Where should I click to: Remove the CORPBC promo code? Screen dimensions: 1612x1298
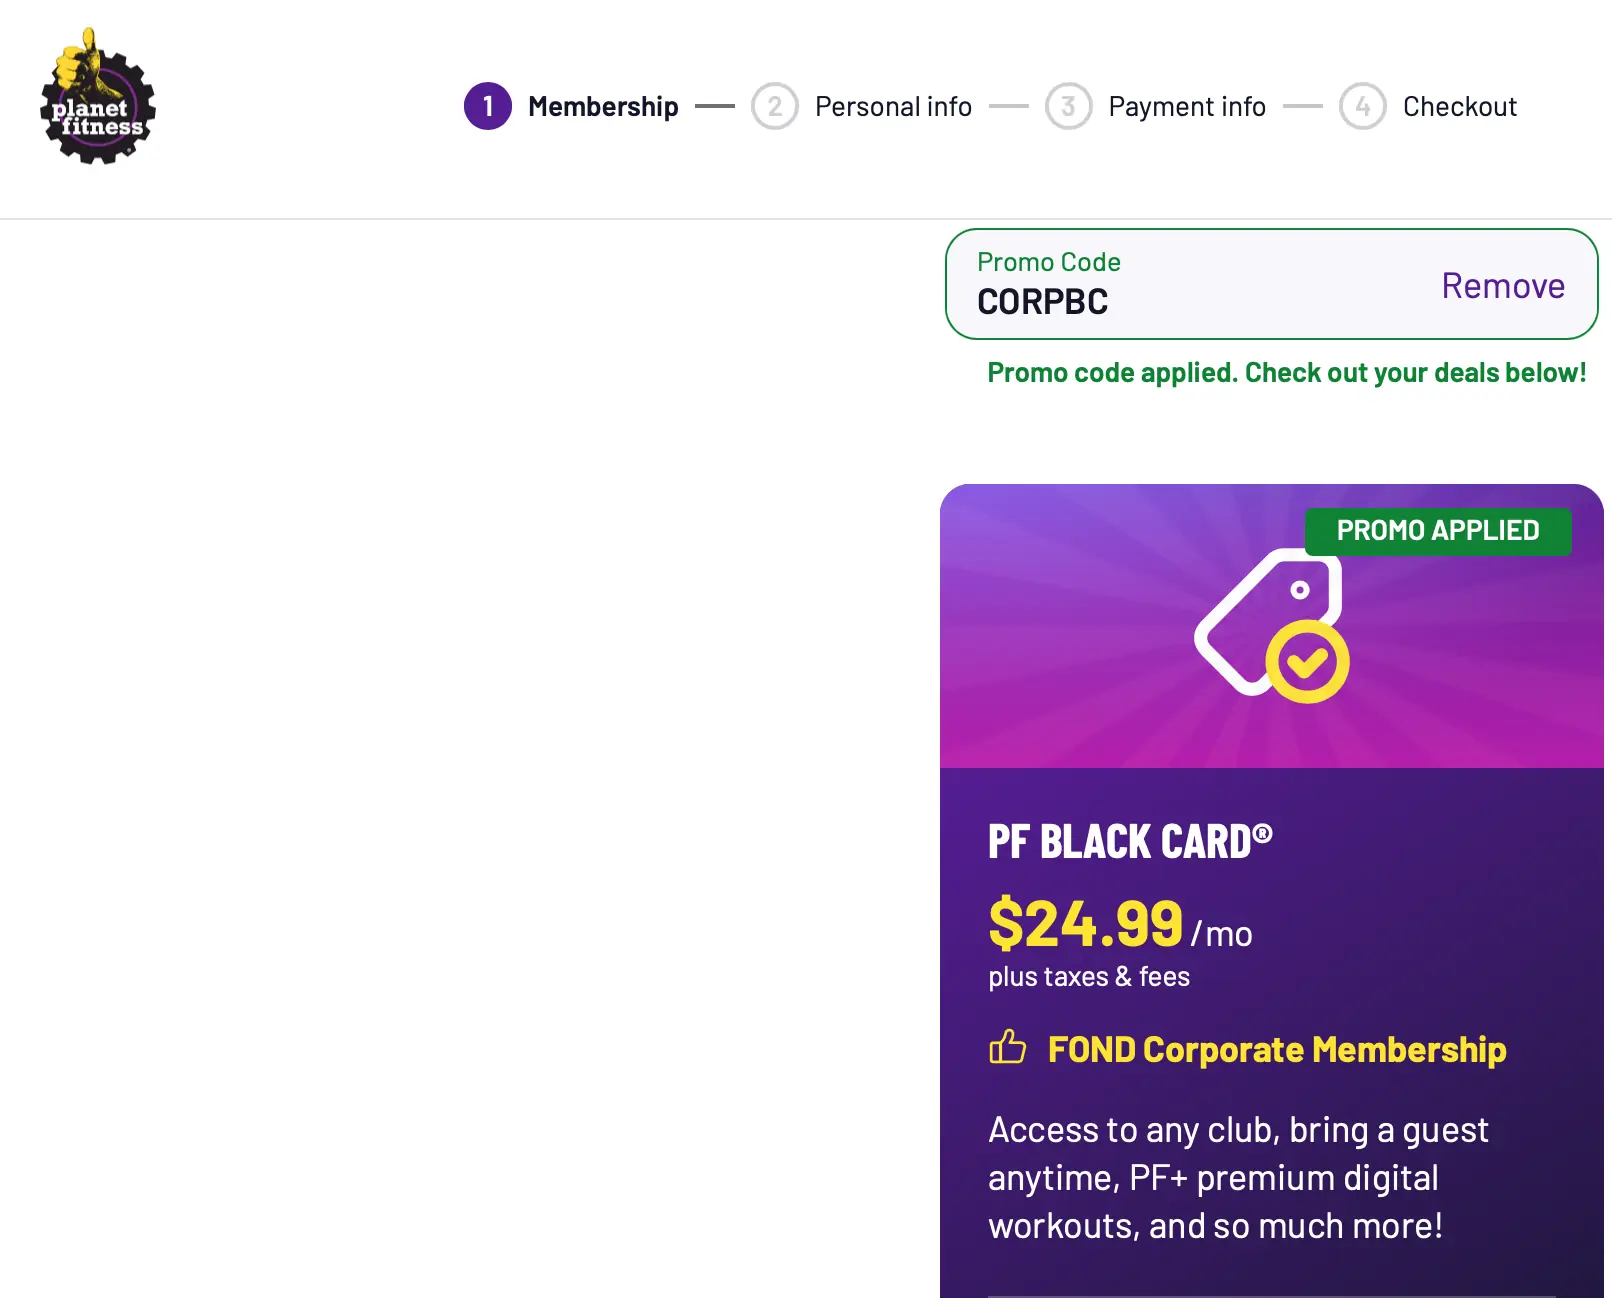(1503, 286)
